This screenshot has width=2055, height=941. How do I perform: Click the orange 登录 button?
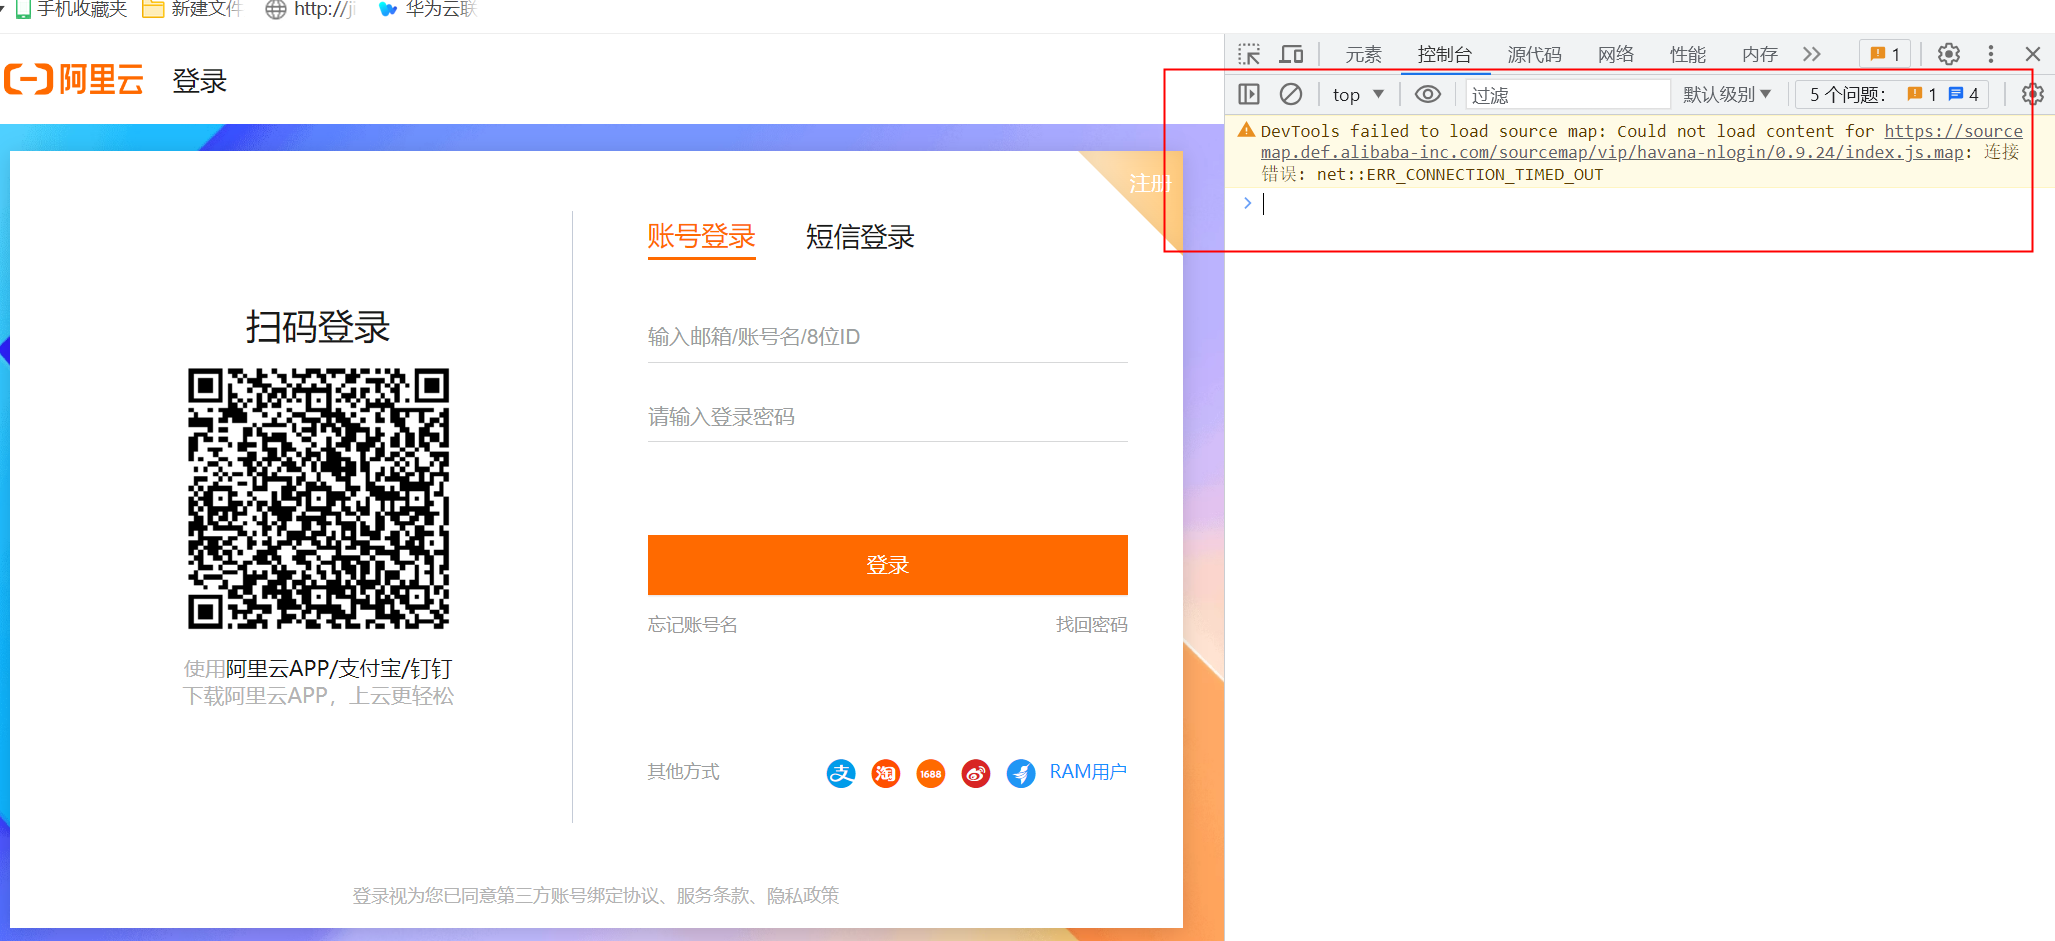[x=887, y=565]
